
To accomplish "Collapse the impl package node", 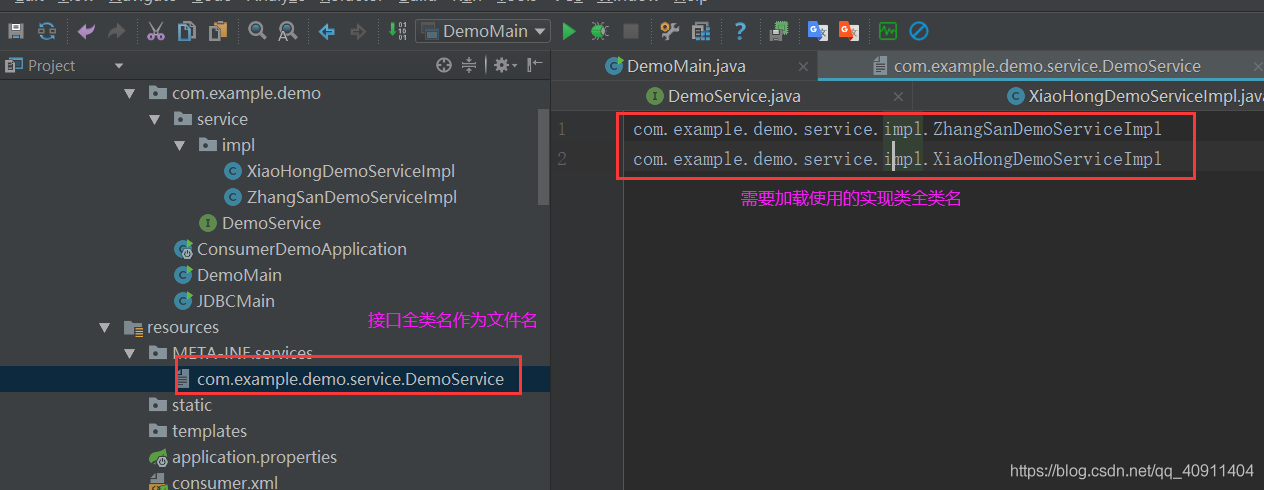I will point(179,145).
